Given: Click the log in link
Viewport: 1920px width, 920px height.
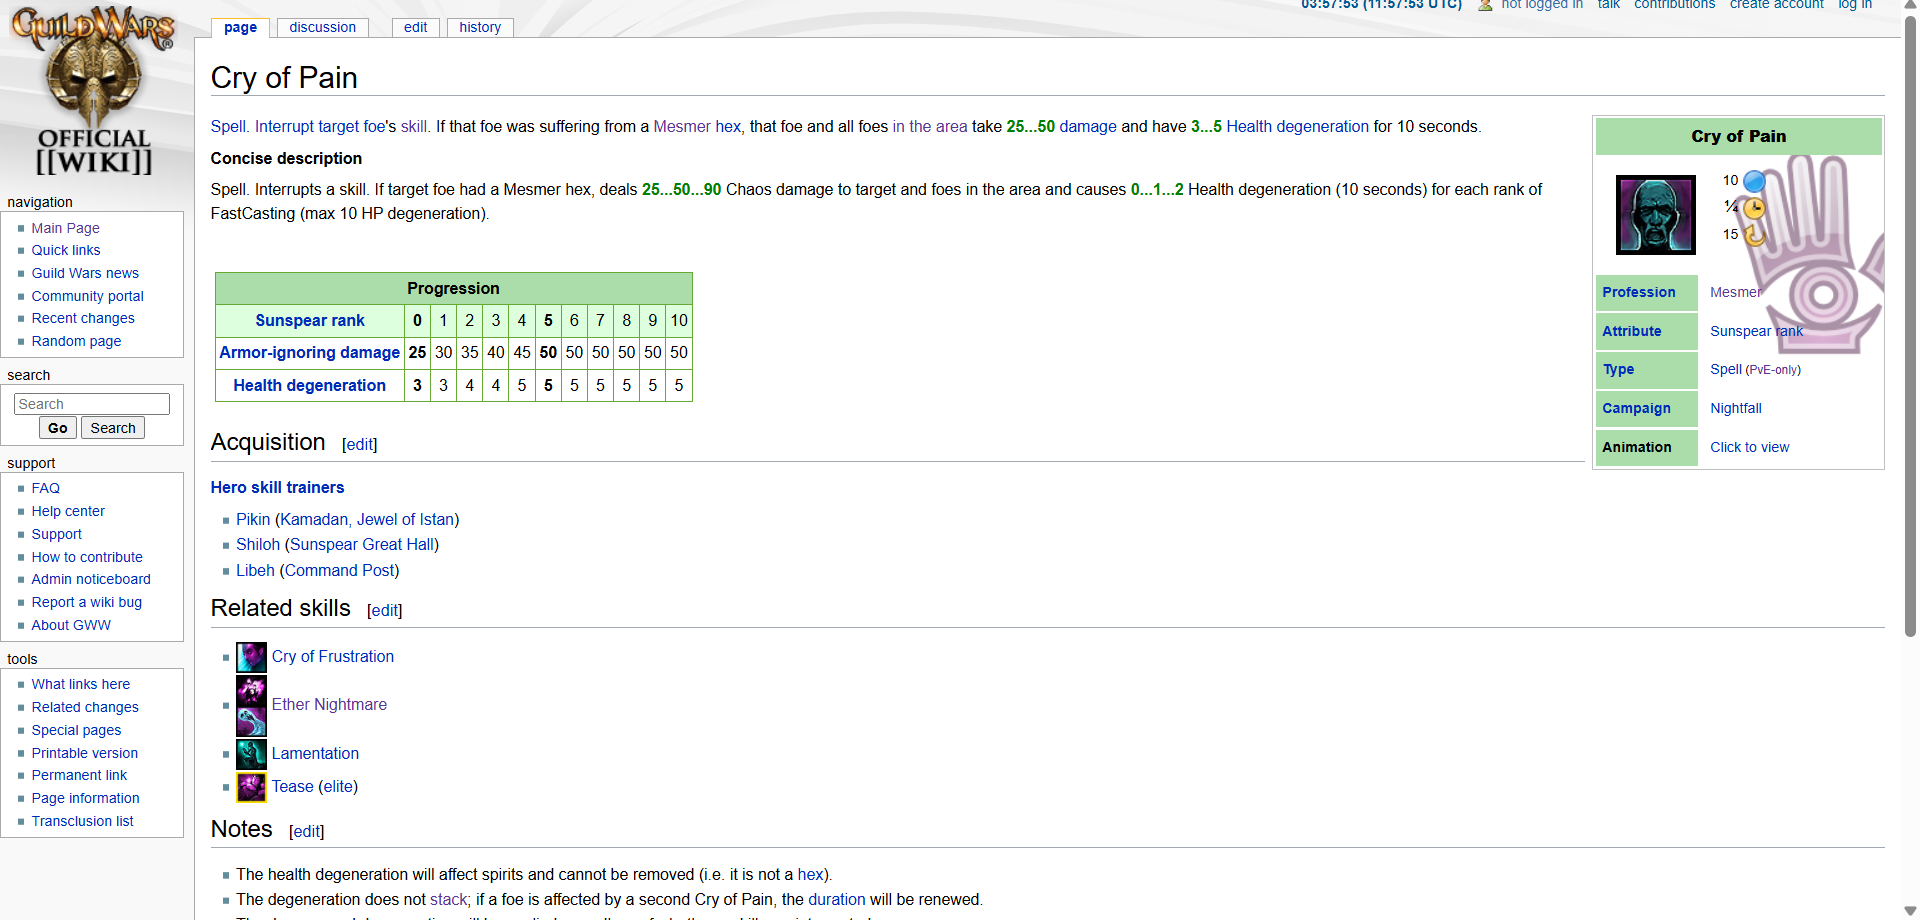Looking at the screenshot, I should (1855, 5).
